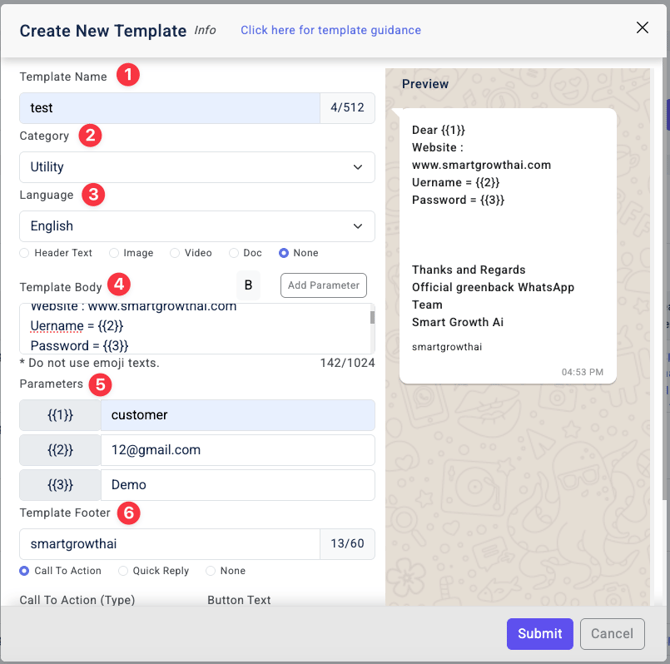Choose the Video header radio option
Screen dimensions: 670x664
click(175, 253)
